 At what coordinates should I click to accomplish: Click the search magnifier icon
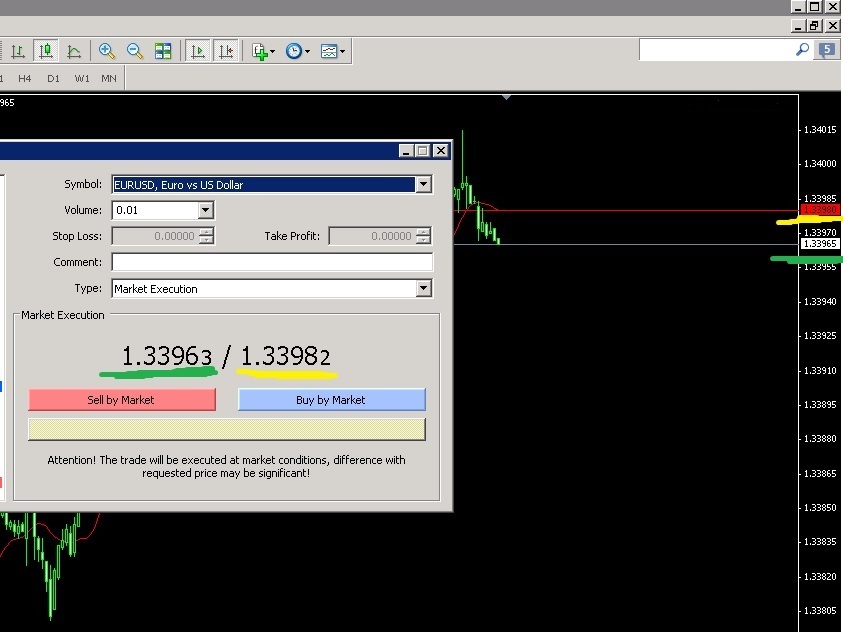802,50
